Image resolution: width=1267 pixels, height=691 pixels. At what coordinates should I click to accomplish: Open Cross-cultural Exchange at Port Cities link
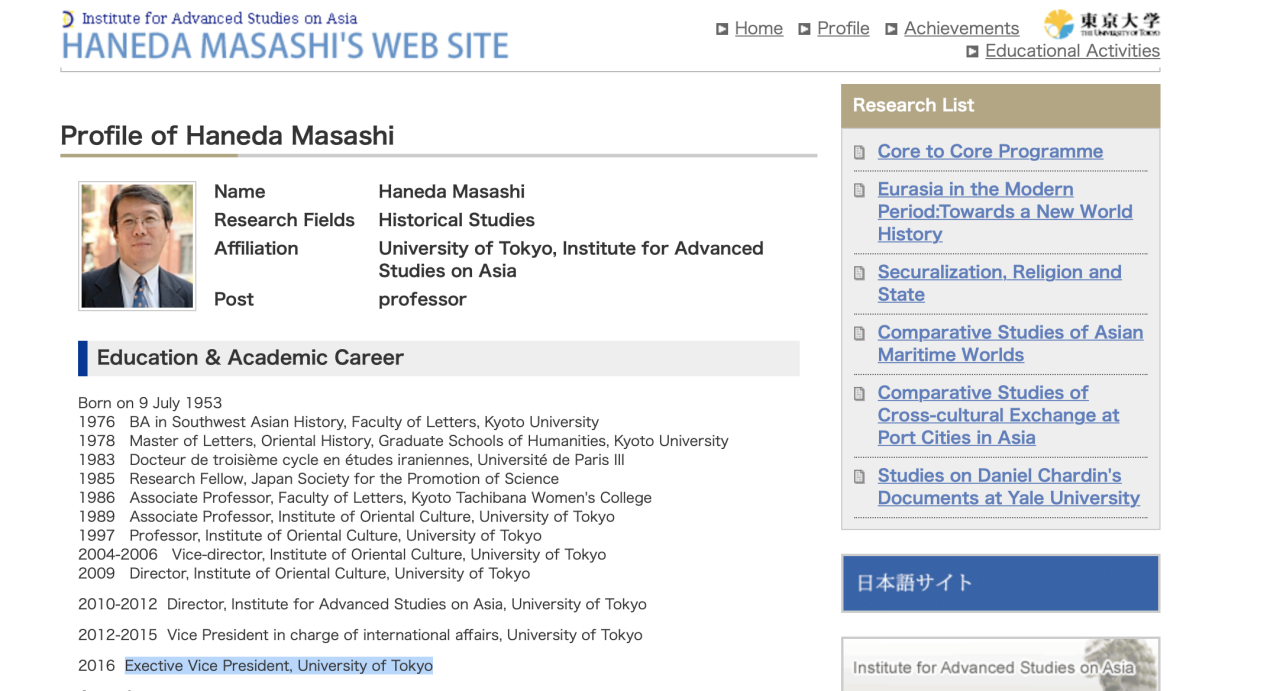(998, 415)
